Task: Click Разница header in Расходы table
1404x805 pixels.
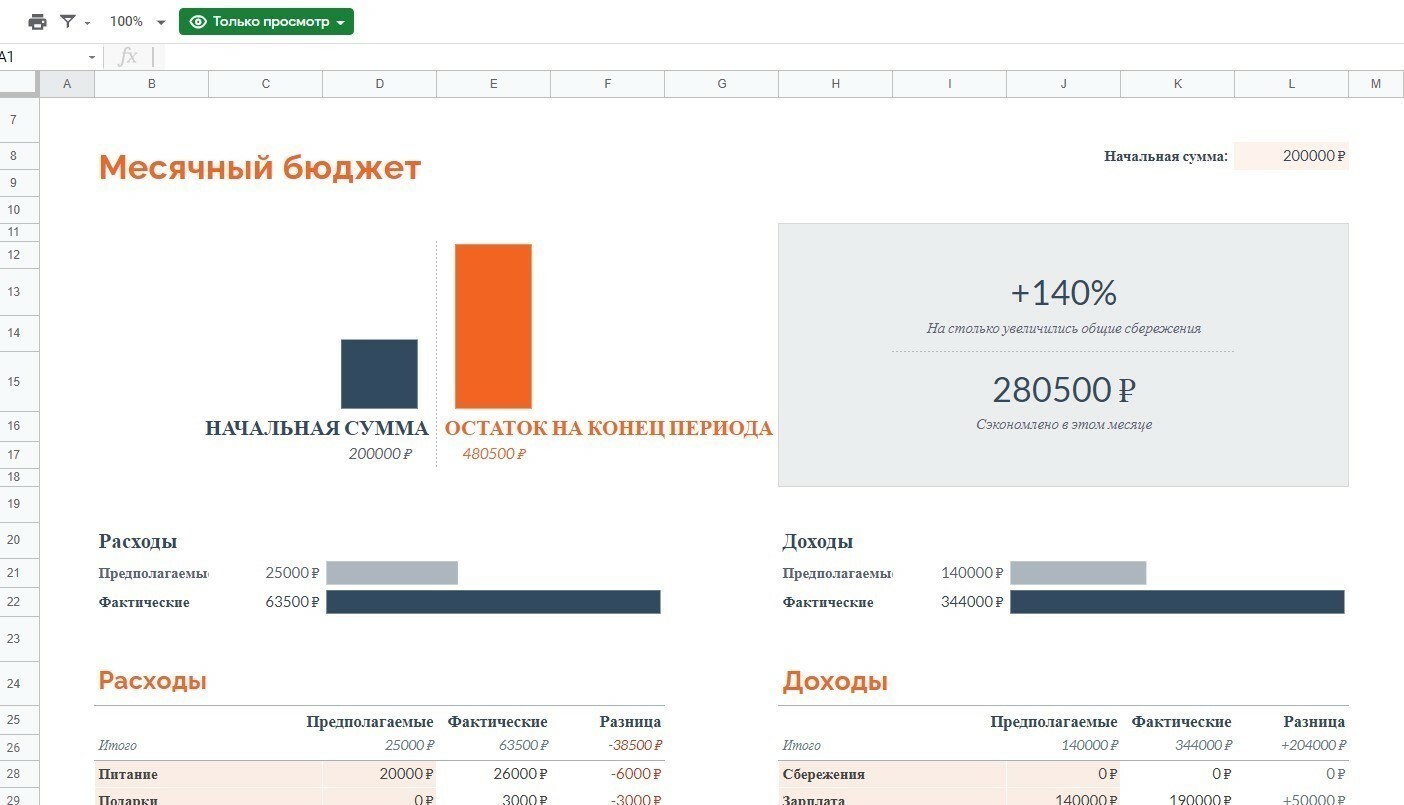Action: point(630,722)
